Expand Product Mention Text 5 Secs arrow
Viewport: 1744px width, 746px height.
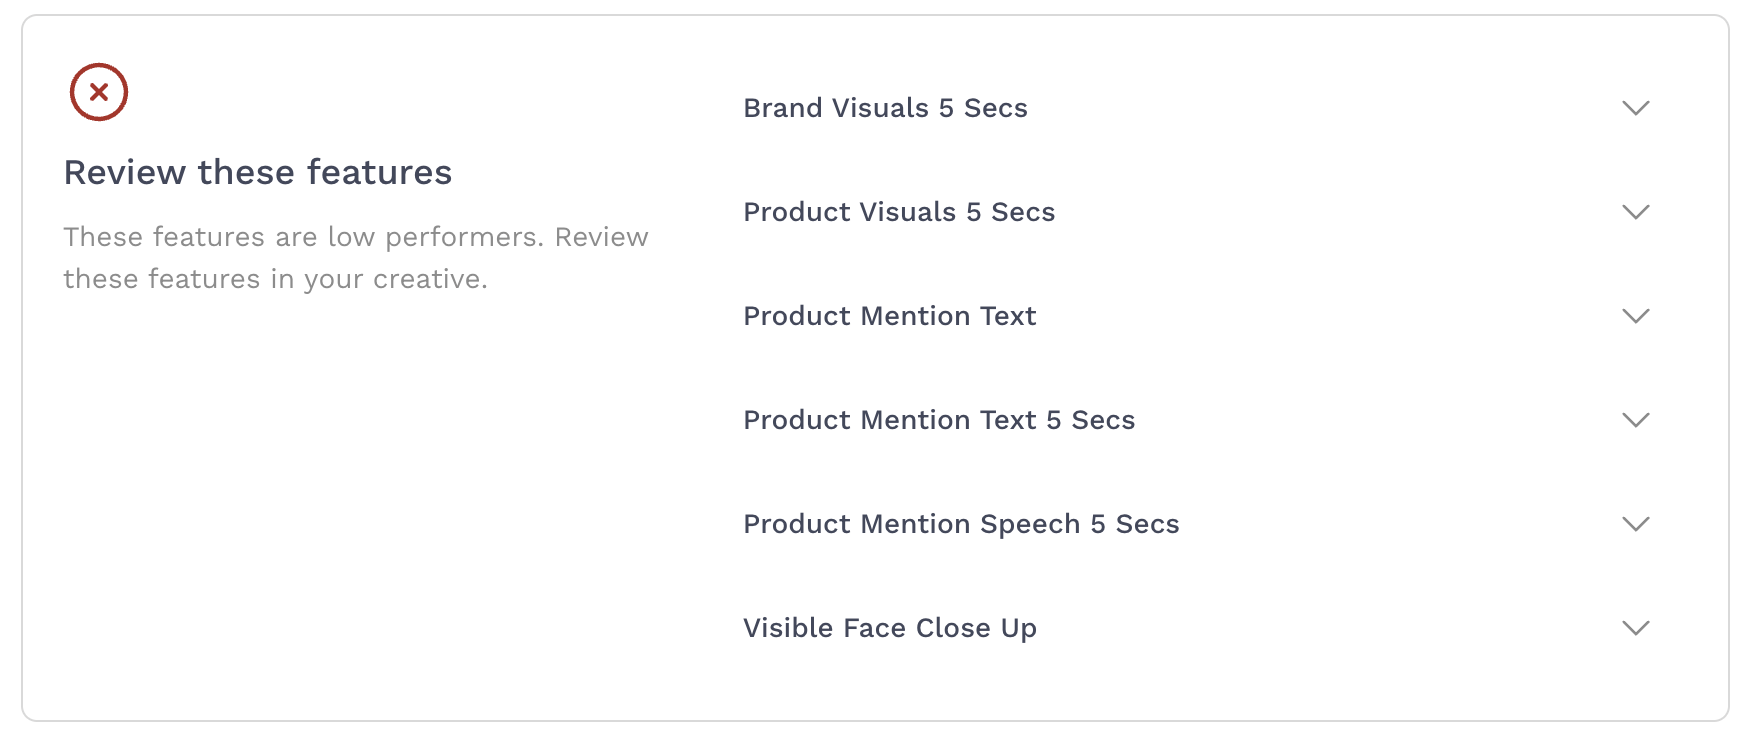click(x=1635, y=420)
